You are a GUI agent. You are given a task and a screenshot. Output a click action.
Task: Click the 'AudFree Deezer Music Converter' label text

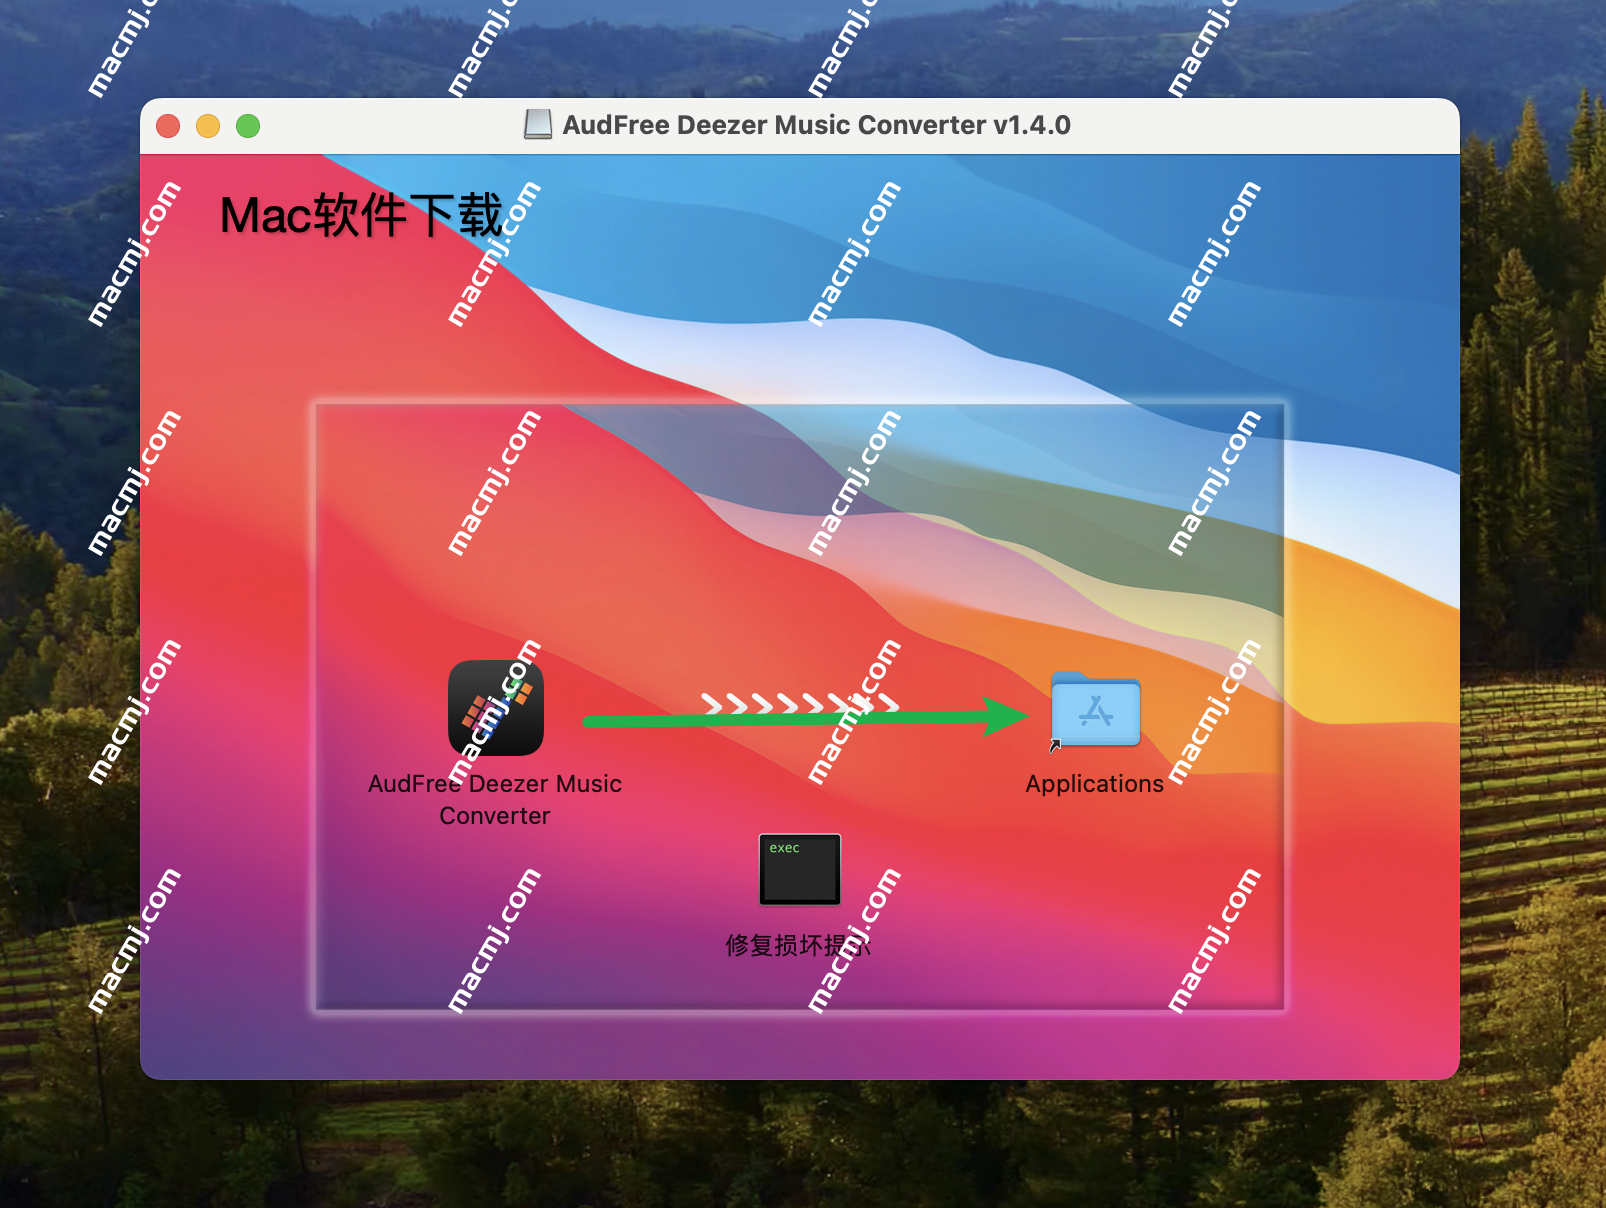tap(495, 799)
